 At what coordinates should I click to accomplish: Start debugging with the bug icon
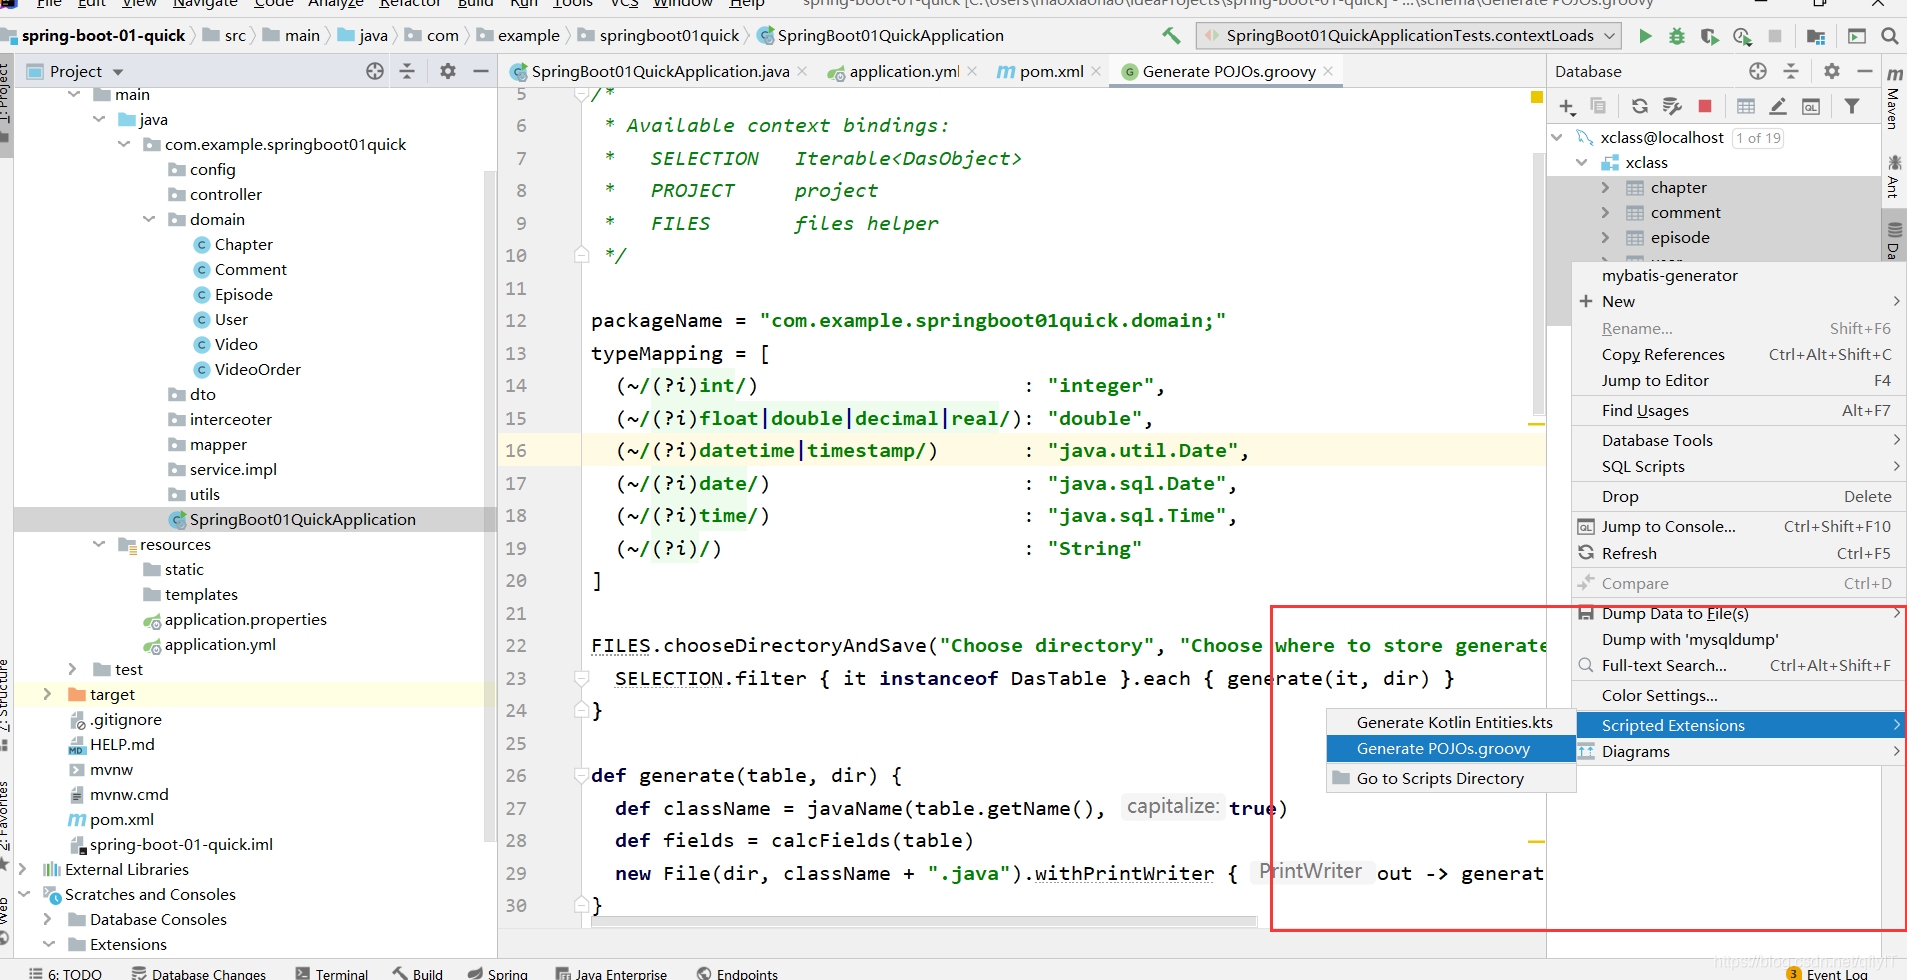coord(1677,36)
